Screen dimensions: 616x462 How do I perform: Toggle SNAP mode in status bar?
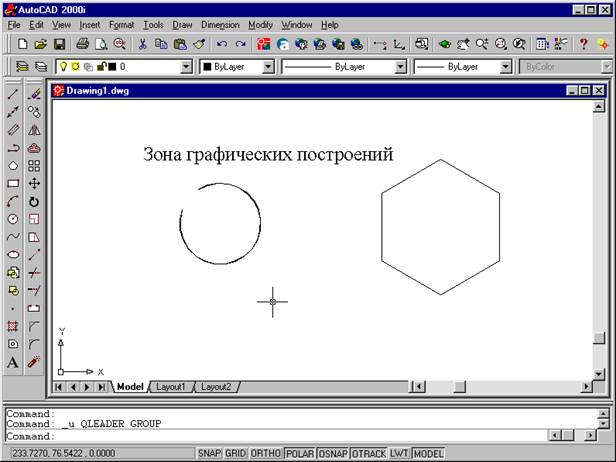[x=210, y=453]
